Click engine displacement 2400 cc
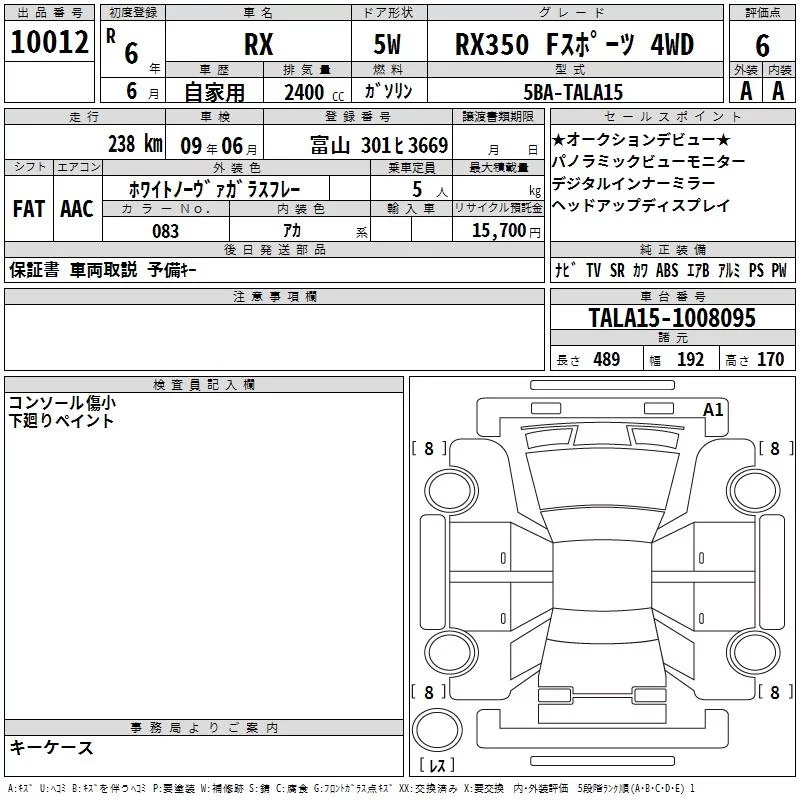The width and height of the screenshot is (800, 800). (x=314, y=93)
